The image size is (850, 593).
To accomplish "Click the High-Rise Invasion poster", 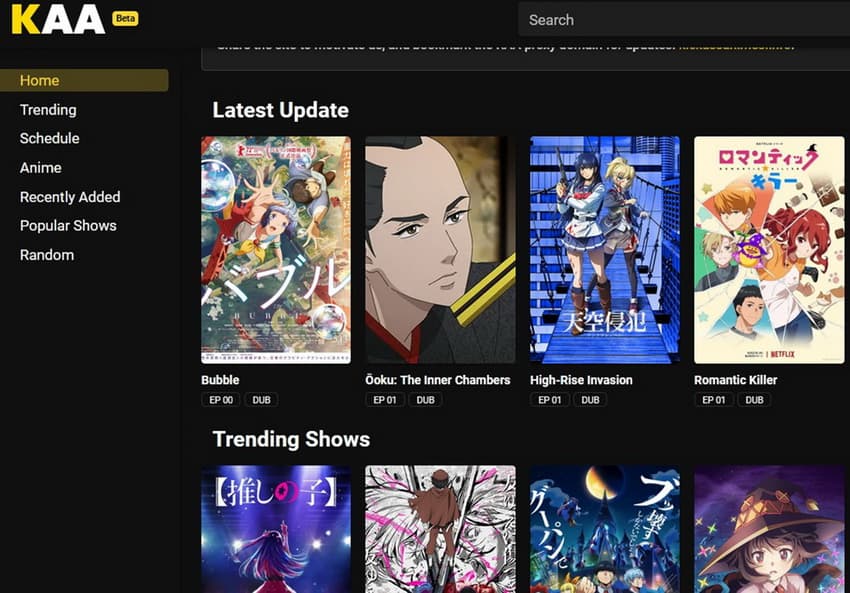I will 604,247.
